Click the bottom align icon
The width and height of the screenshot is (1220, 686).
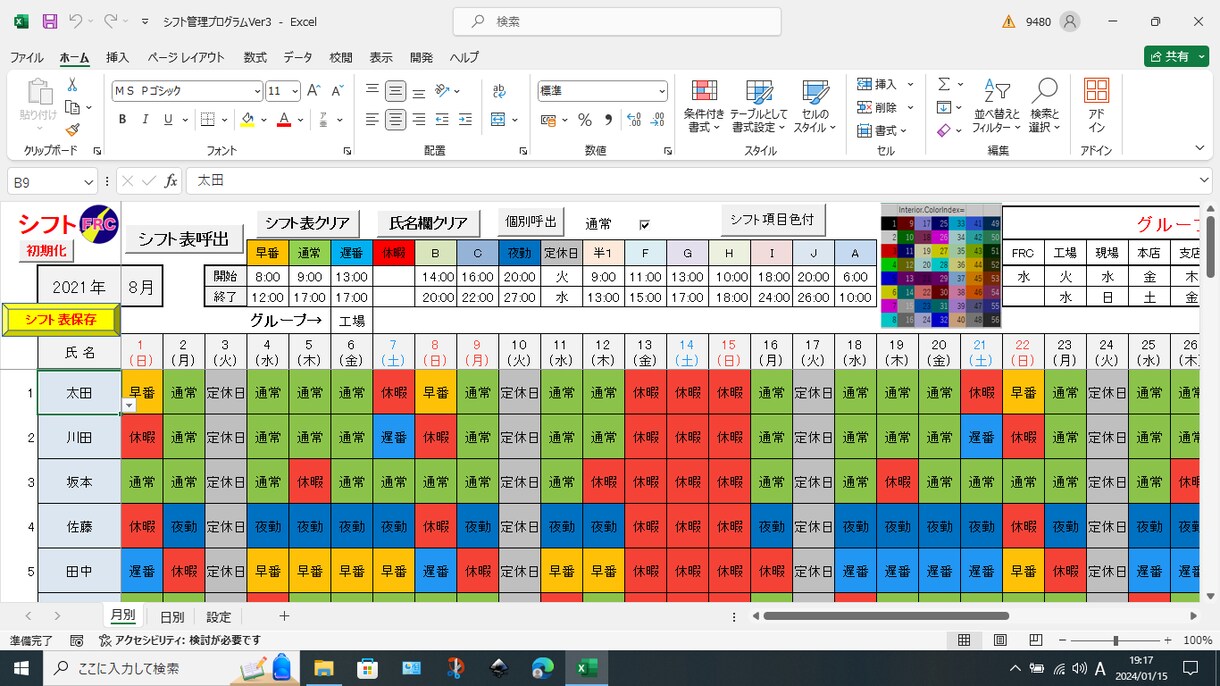point(419,91)
